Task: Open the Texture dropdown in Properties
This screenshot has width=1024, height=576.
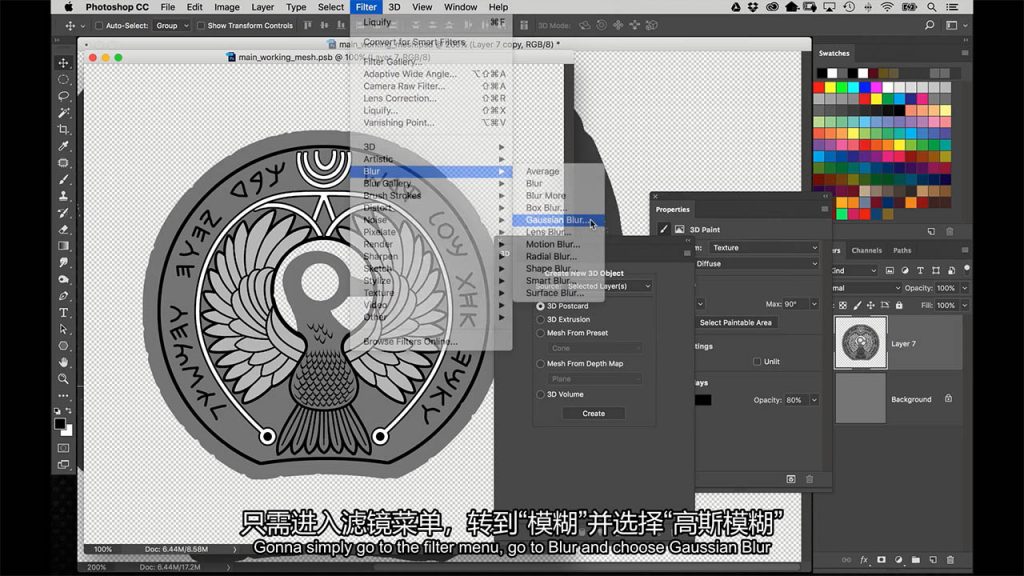Action: (760, 247)
